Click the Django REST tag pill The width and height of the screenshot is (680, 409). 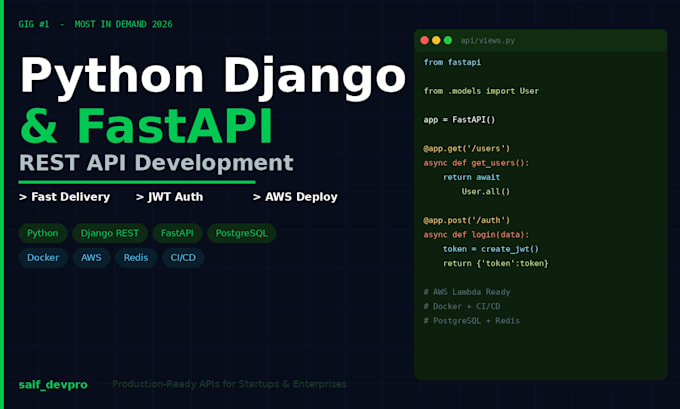coord(110,233)
